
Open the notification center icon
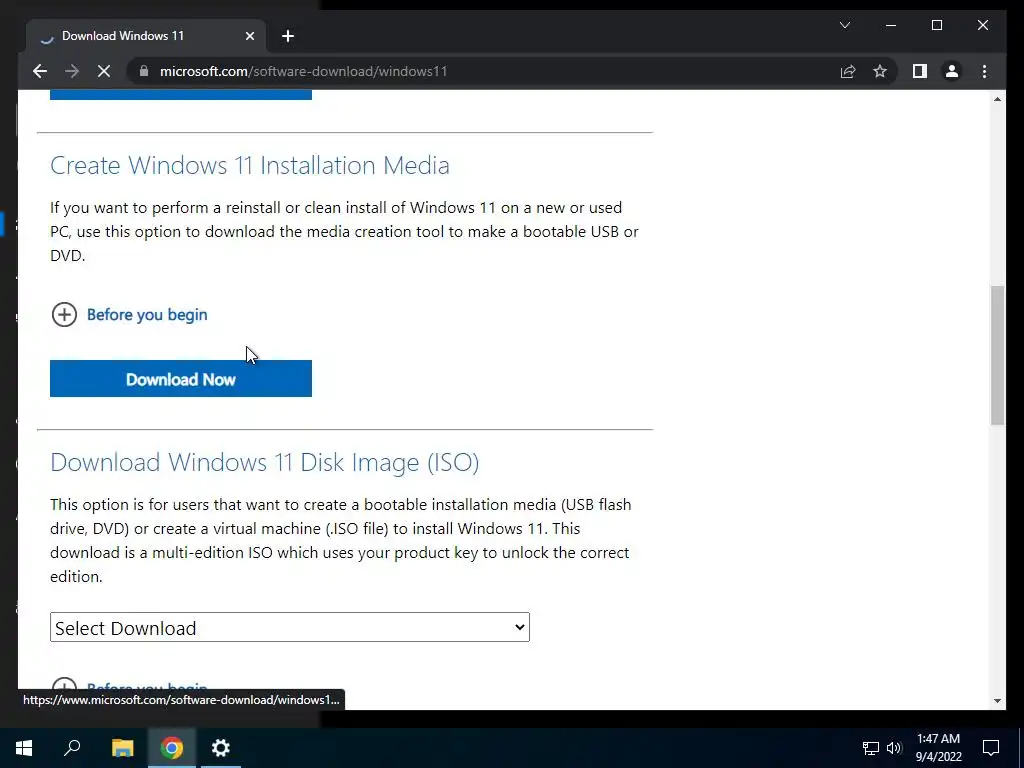pos(991,748)
